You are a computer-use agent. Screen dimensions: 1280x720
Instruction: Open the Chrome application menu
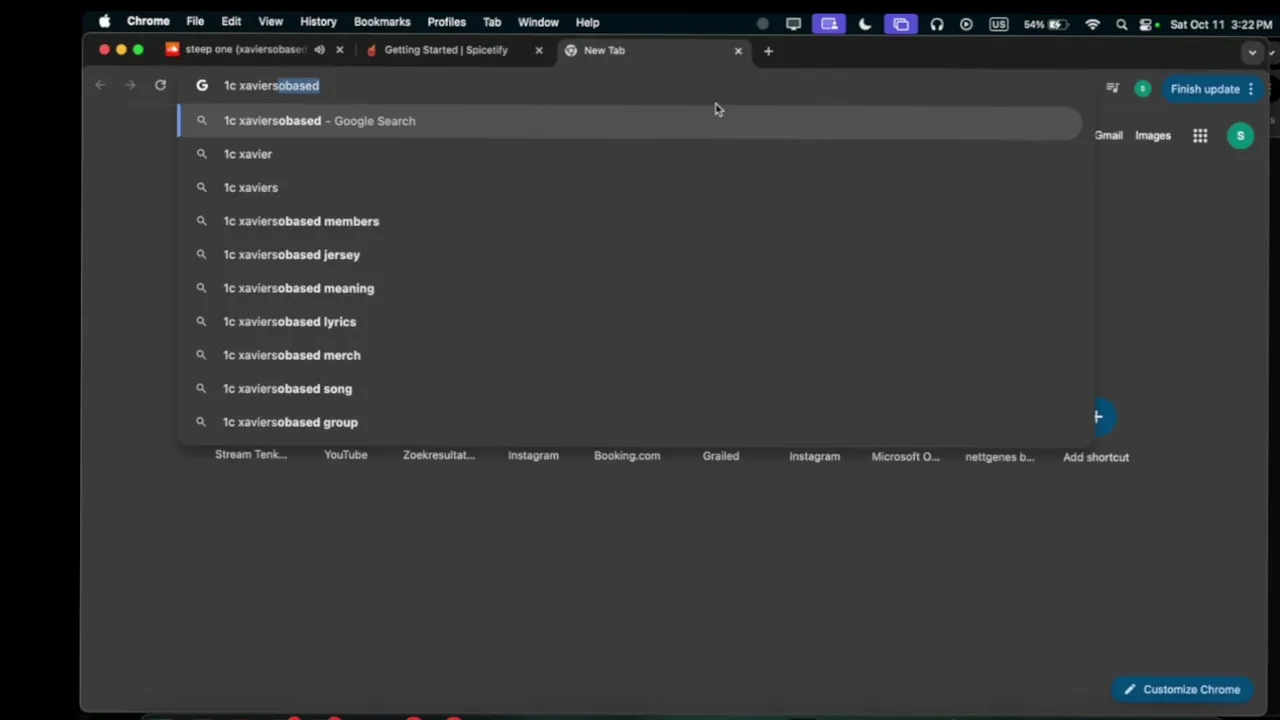148,22
